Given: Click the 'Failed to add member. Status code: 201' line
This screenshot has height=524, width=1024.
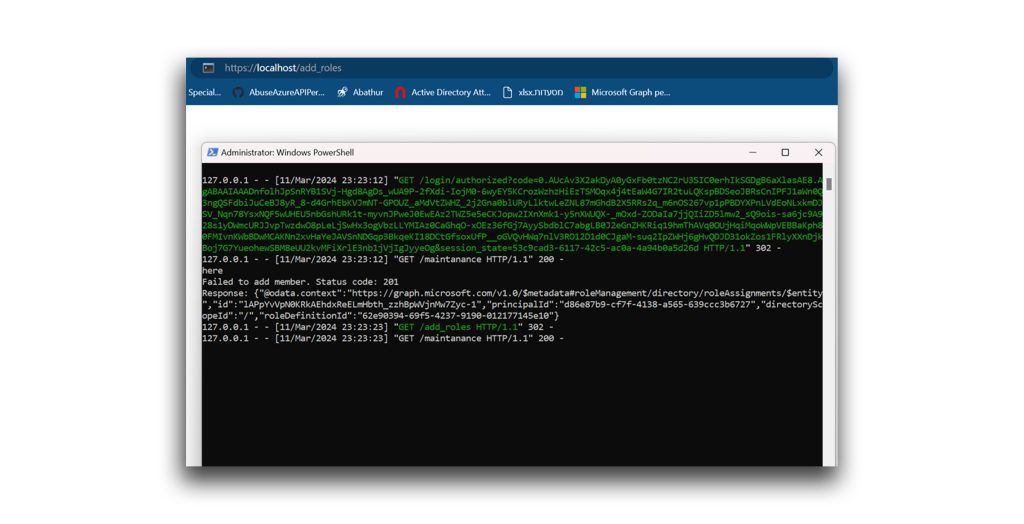Looking at the screenshot, I should click(300, 282).
